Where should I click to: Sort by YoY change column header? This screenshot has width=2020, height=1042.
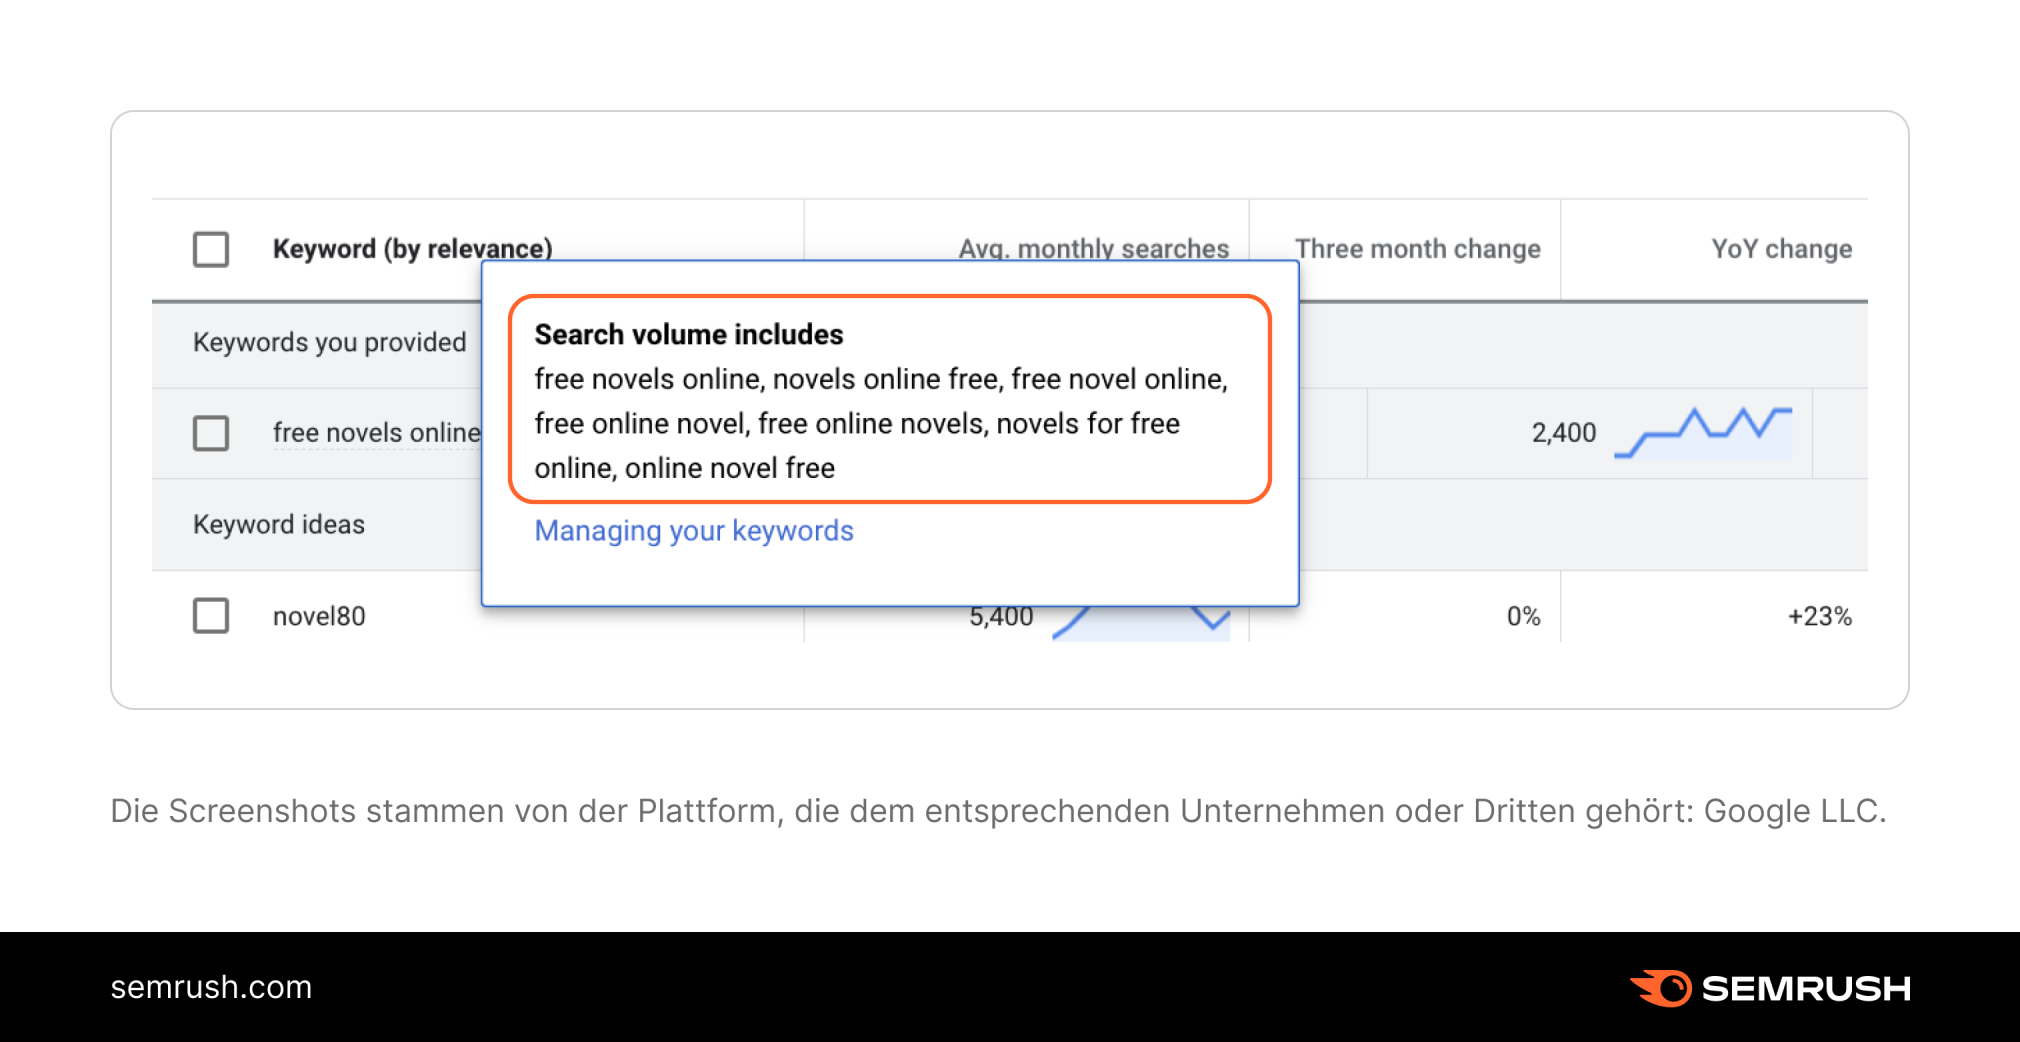(1781, 249)
